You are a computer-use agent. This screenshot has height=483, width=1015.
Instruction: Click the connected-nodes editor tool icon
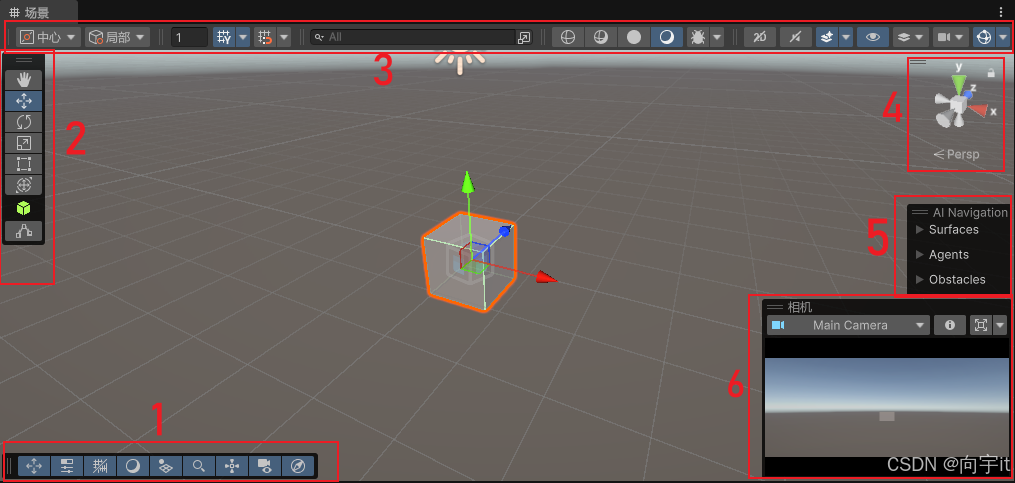23,230
